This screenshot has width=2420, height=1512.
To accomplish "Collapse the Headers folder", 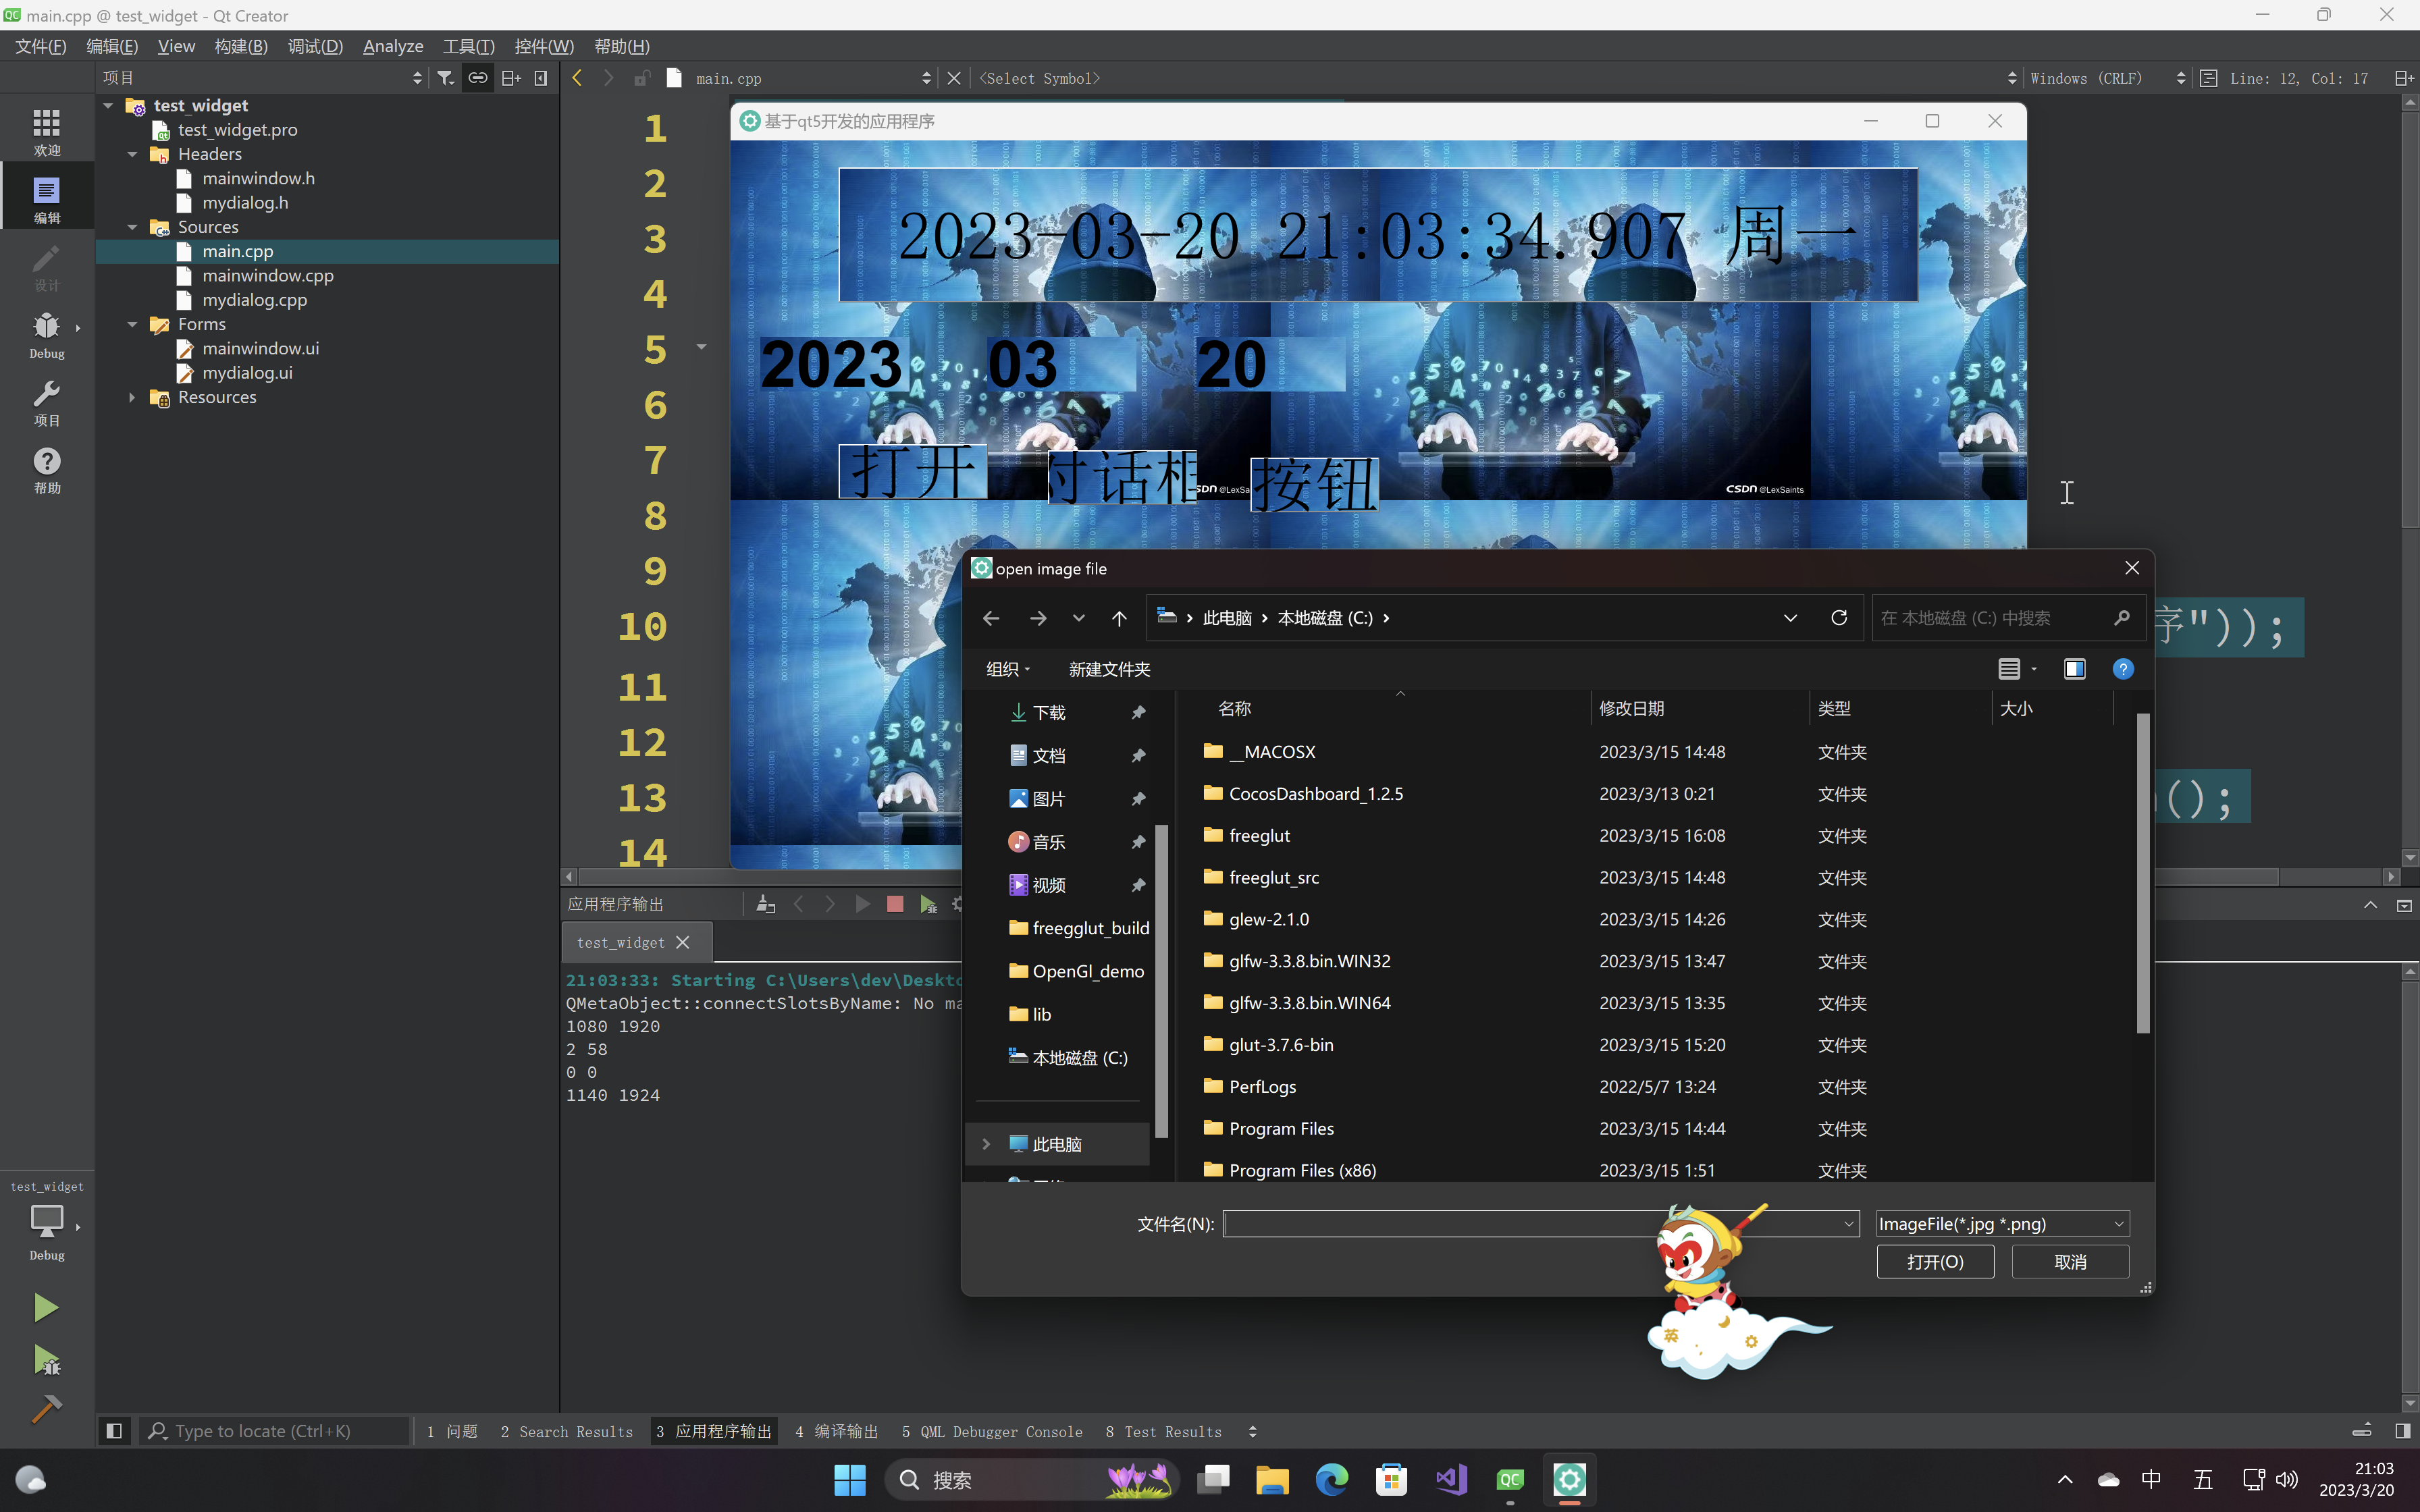I will [132, 155].
